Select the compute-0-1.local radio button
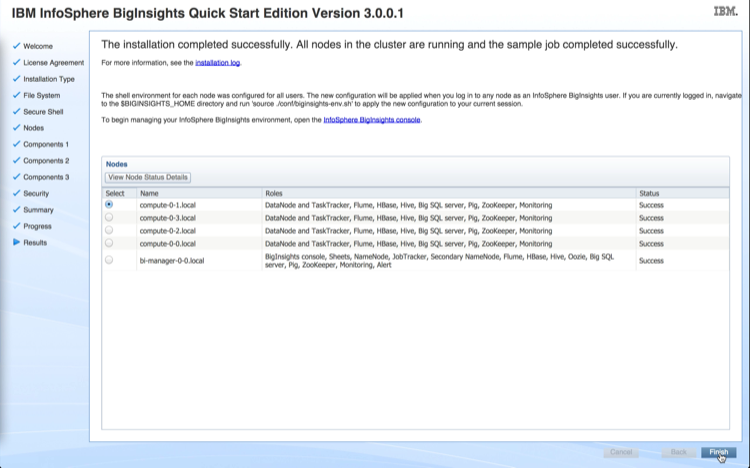This screenshot has height=468, width=750. [x=109, y=204]
